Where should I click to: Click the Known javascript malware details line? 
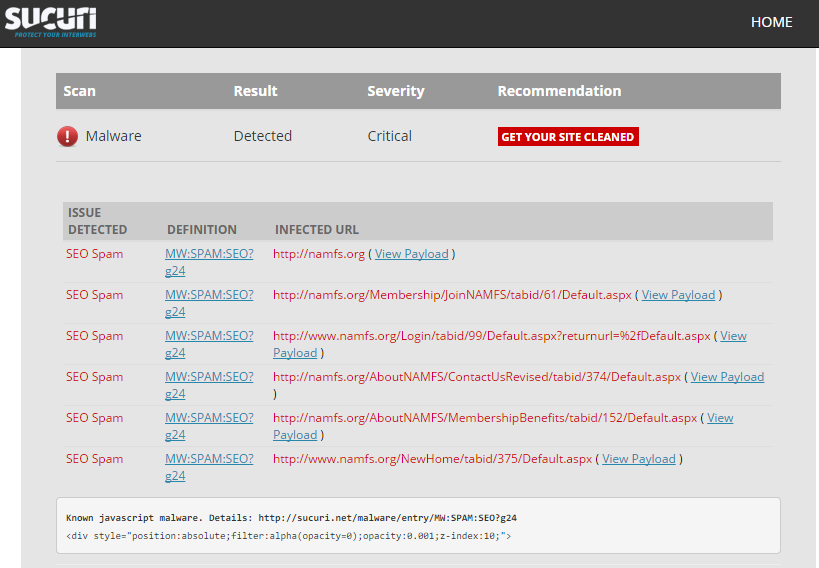[291, 518]
